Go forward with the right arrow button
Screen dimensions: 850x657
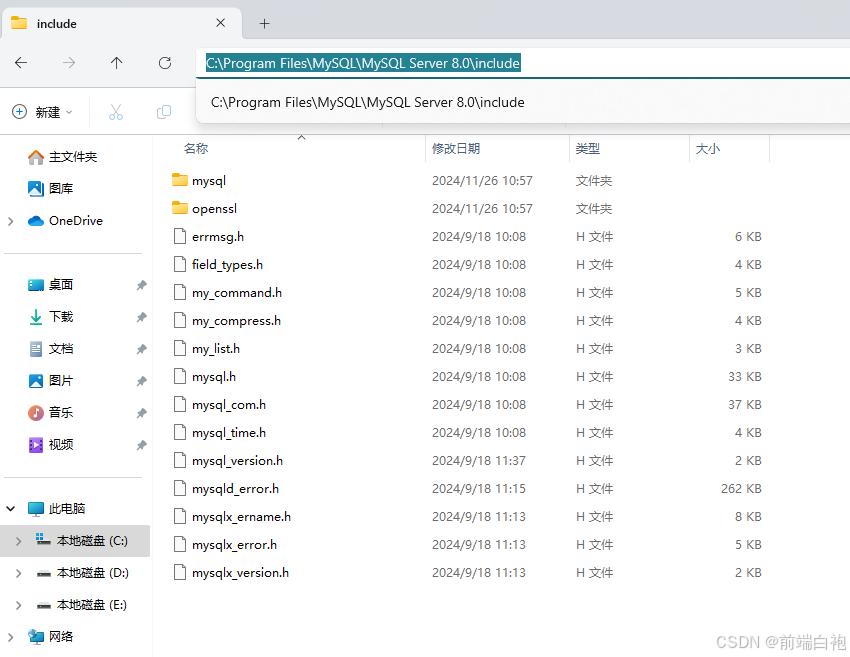(x=69, y=63)
